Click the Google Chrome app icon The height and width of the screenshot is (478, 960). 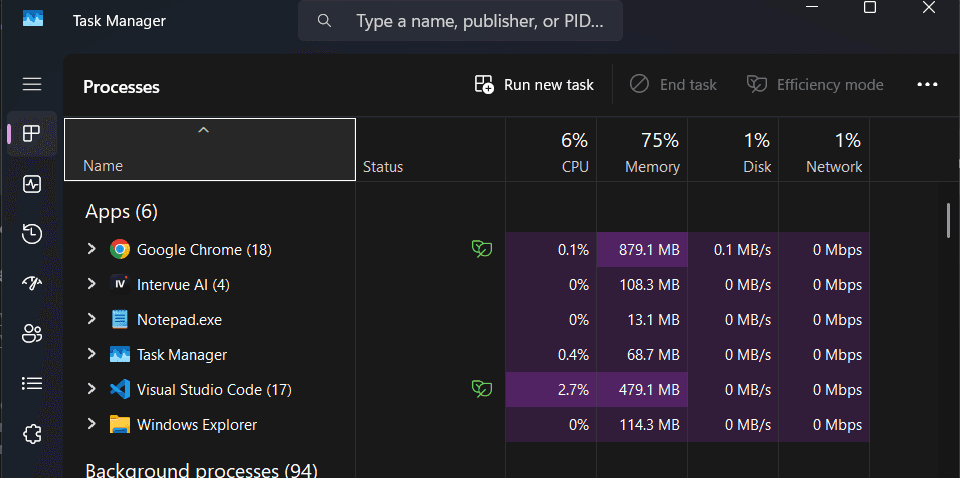[120, 249]
